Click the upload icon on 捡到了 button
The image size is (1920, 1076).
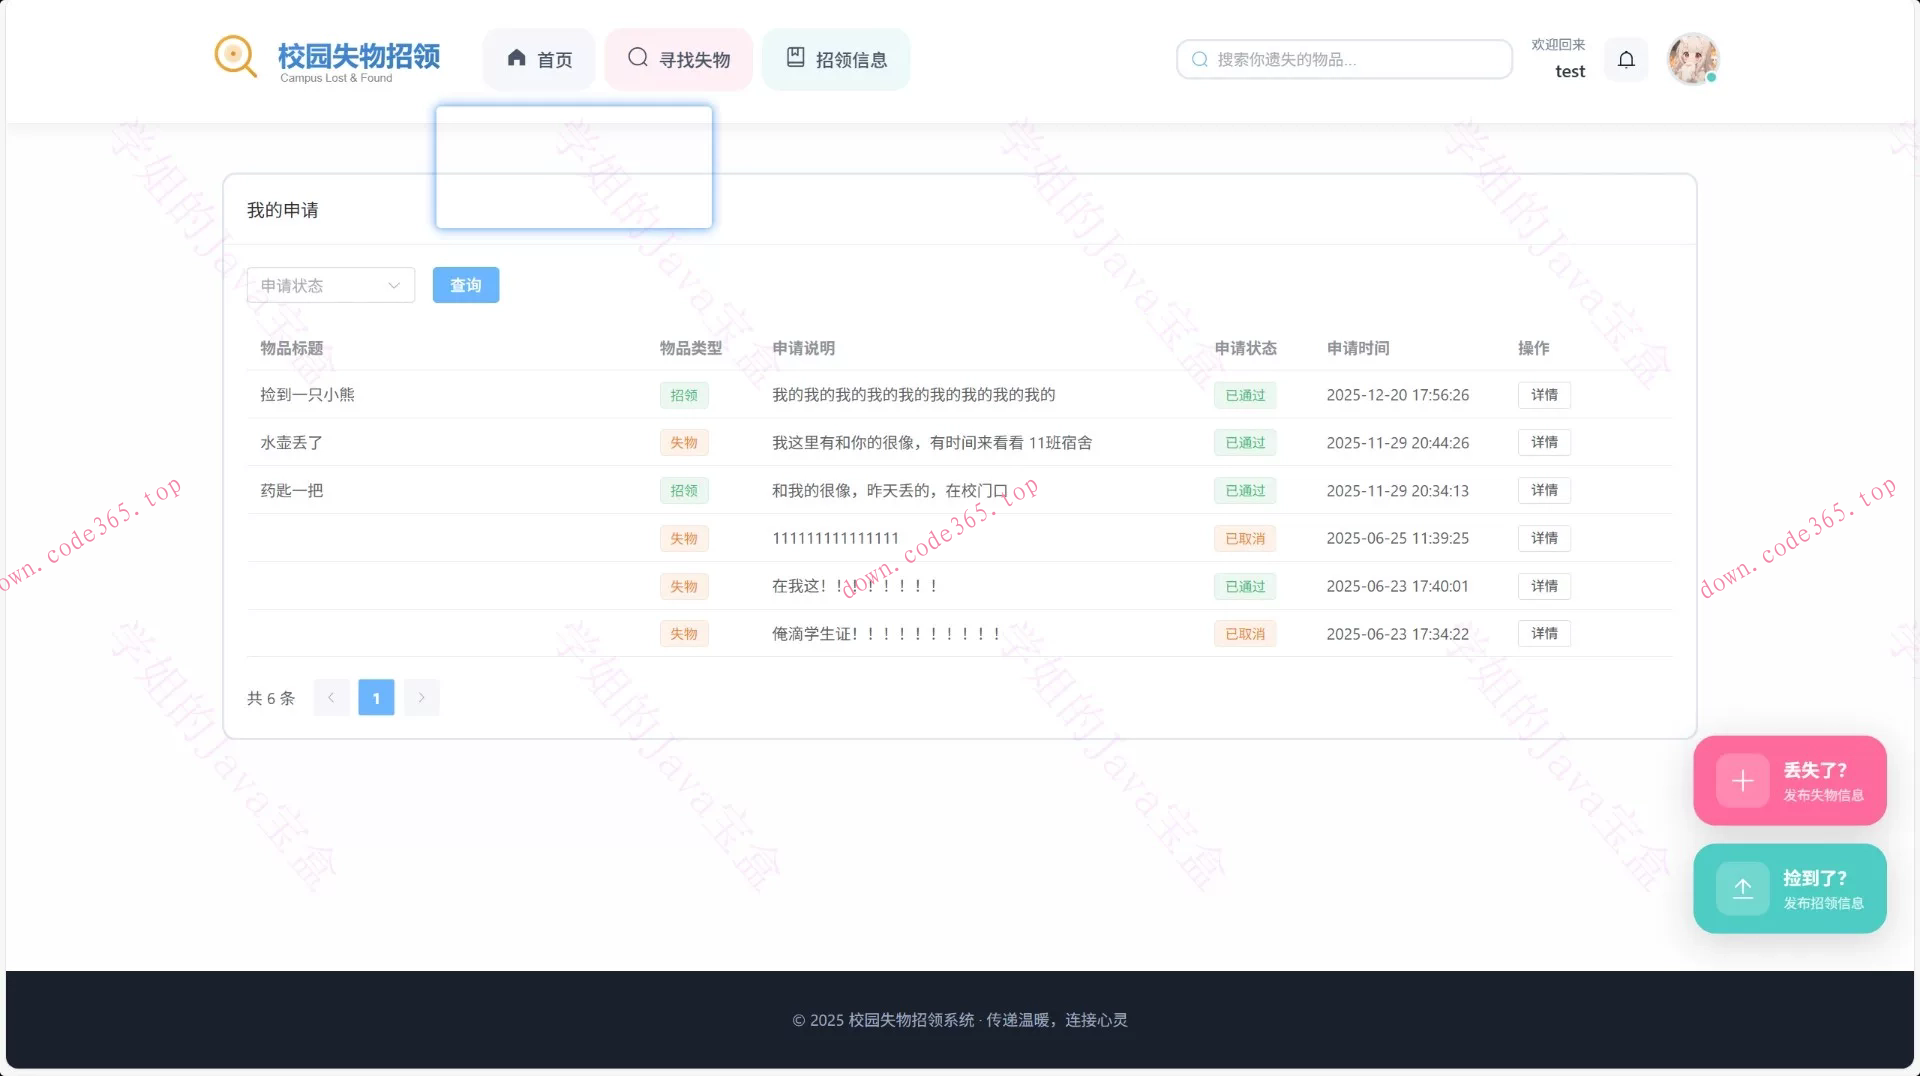[1742, 889]
